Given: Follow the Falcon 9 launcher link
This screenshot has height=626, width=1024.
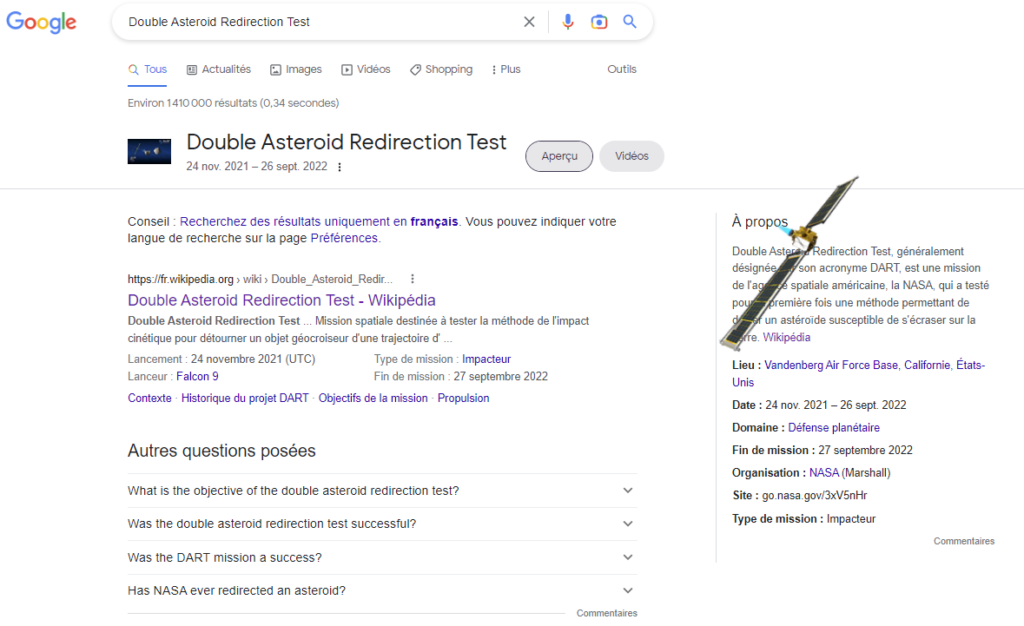Looking at the screenshot, I should click(197, 377).
